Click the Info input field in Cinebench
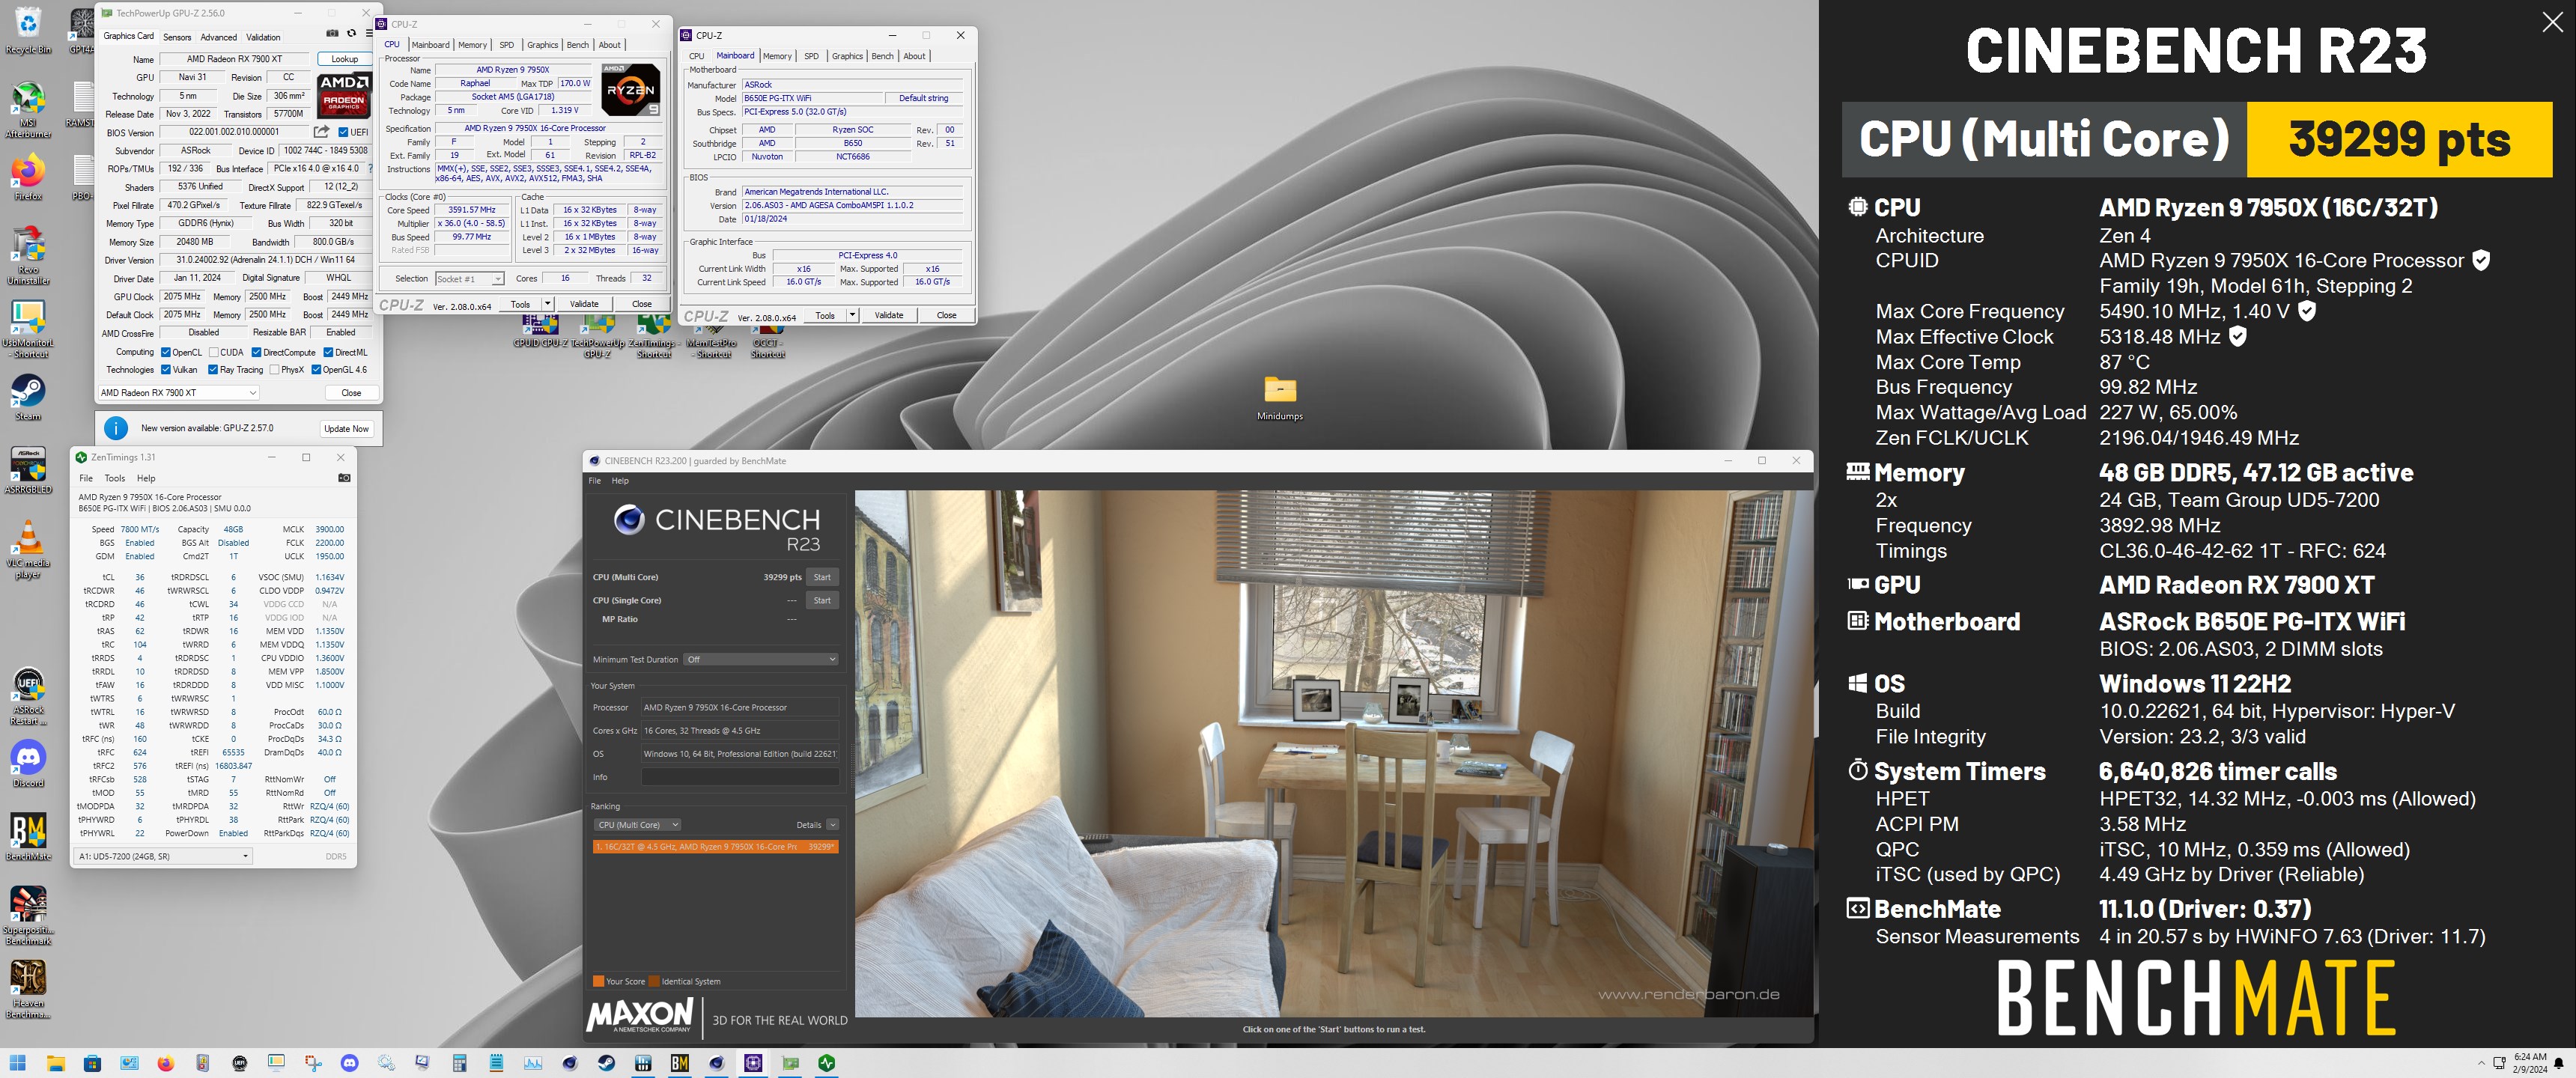The height and width of the screenshot is (1078, 2576). (740, 777)
